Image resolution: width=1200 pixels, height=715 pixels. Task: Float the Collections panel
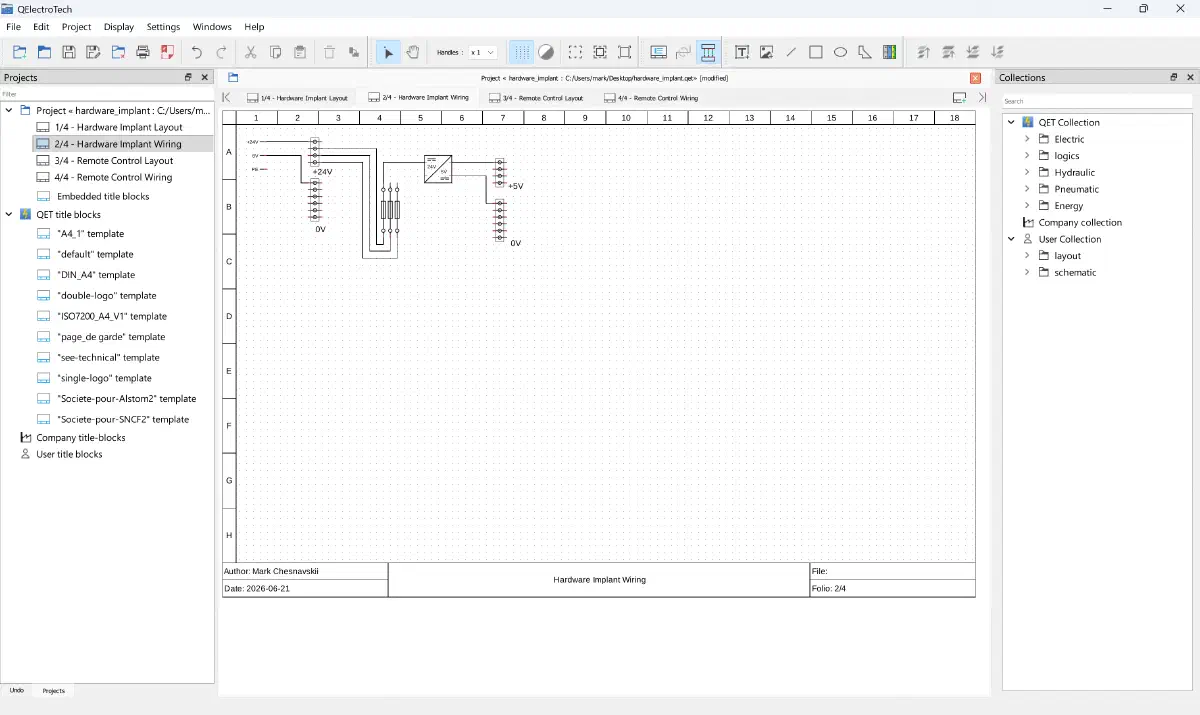click(x=1174, y=77)
